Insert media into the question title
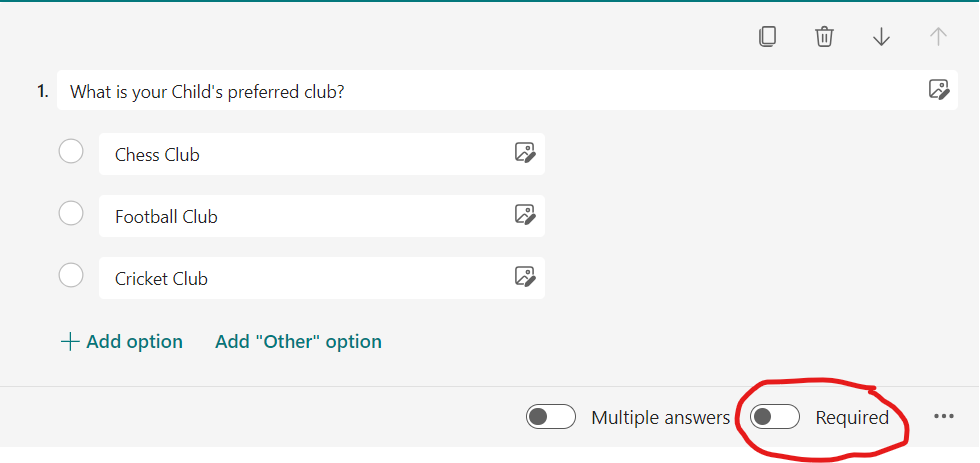Screen dimensions: 980x463 click(x=938, y=90)
